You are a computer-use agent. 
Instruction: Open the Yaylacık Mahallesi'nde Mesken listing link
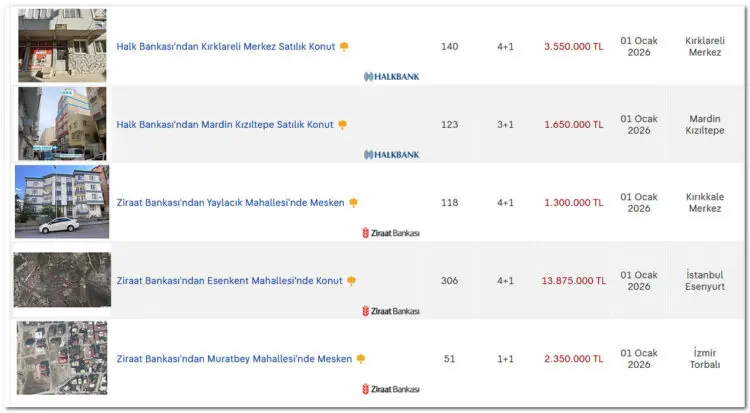tap(230, 203)
